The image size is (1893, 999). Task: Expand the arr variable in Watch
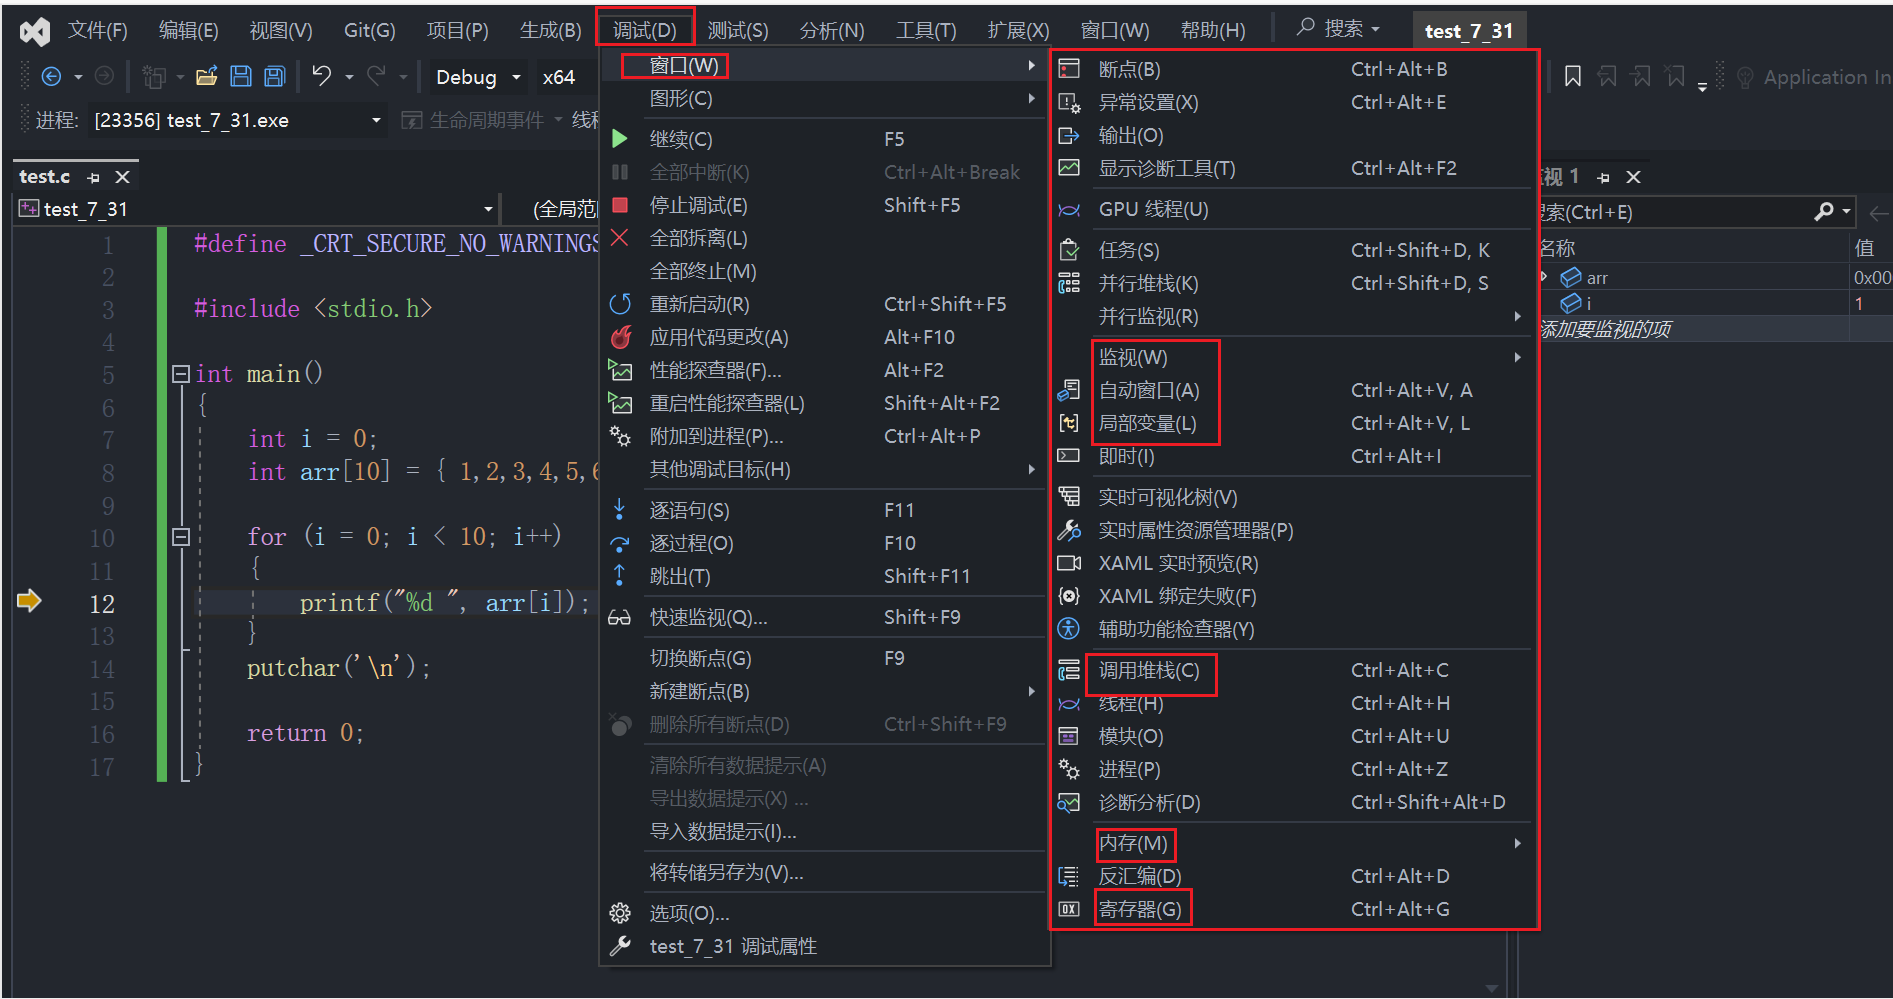point(1544,277)
